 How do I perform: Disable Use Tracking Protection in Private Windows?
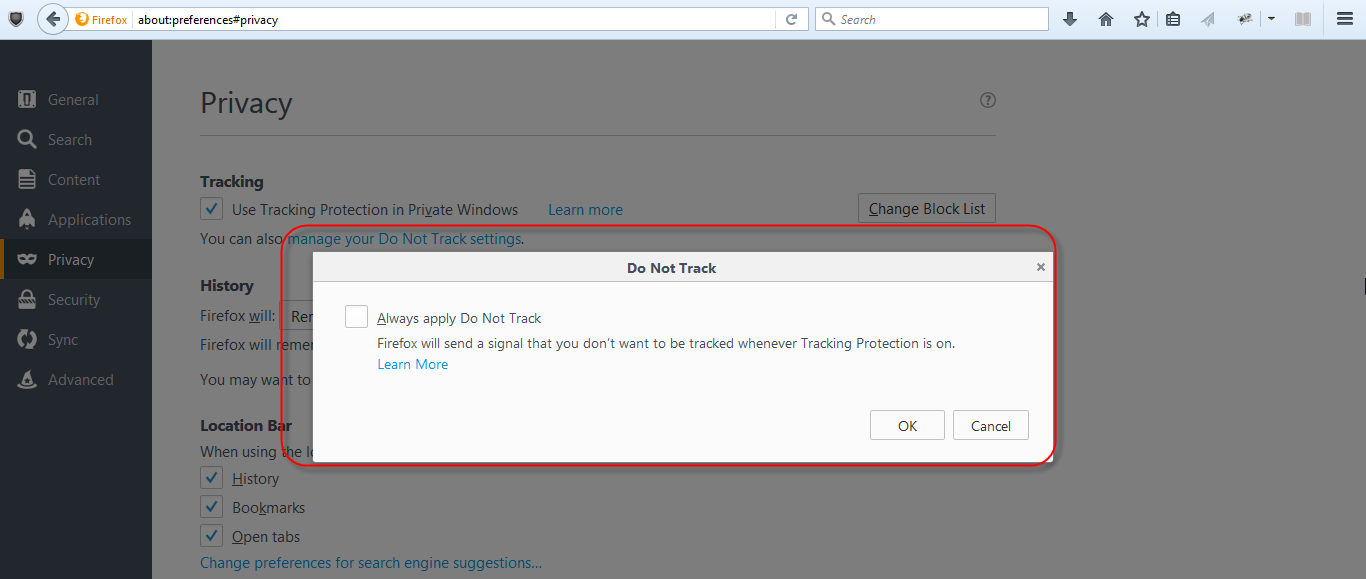click(211, 208)
